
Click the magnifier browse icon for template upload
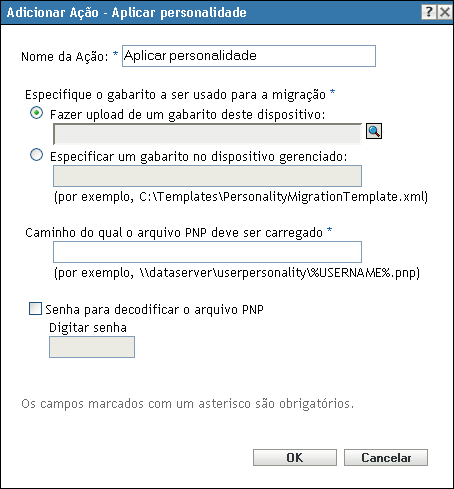pyautogui.click(x=374, y=131)
